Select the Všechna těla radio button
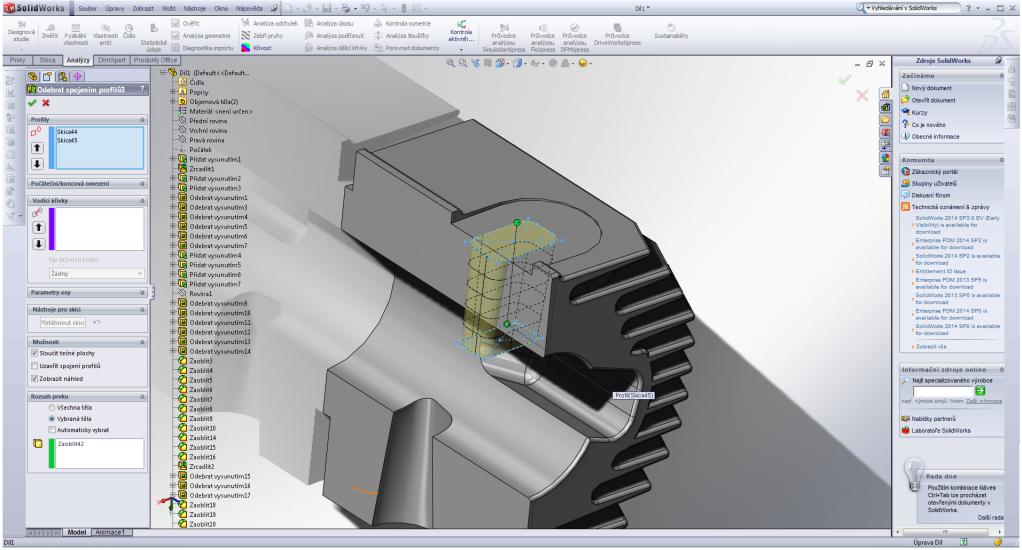This screenshot has width=1022, height=550. [52, 408]
